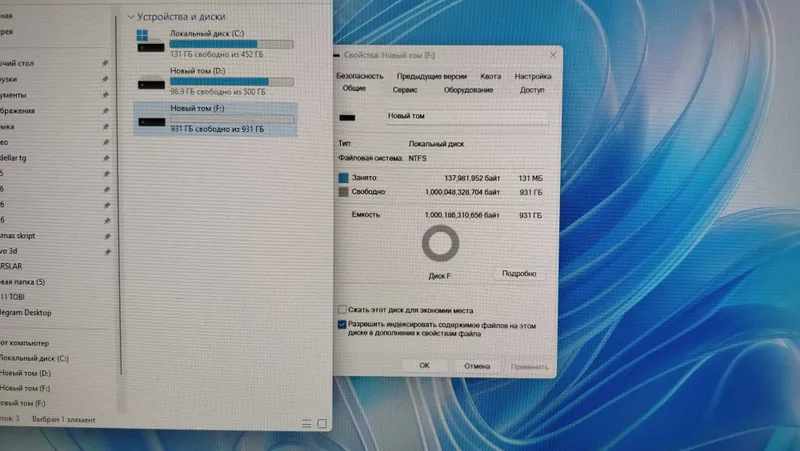Click the Локальный диск type value

point(436,144)
